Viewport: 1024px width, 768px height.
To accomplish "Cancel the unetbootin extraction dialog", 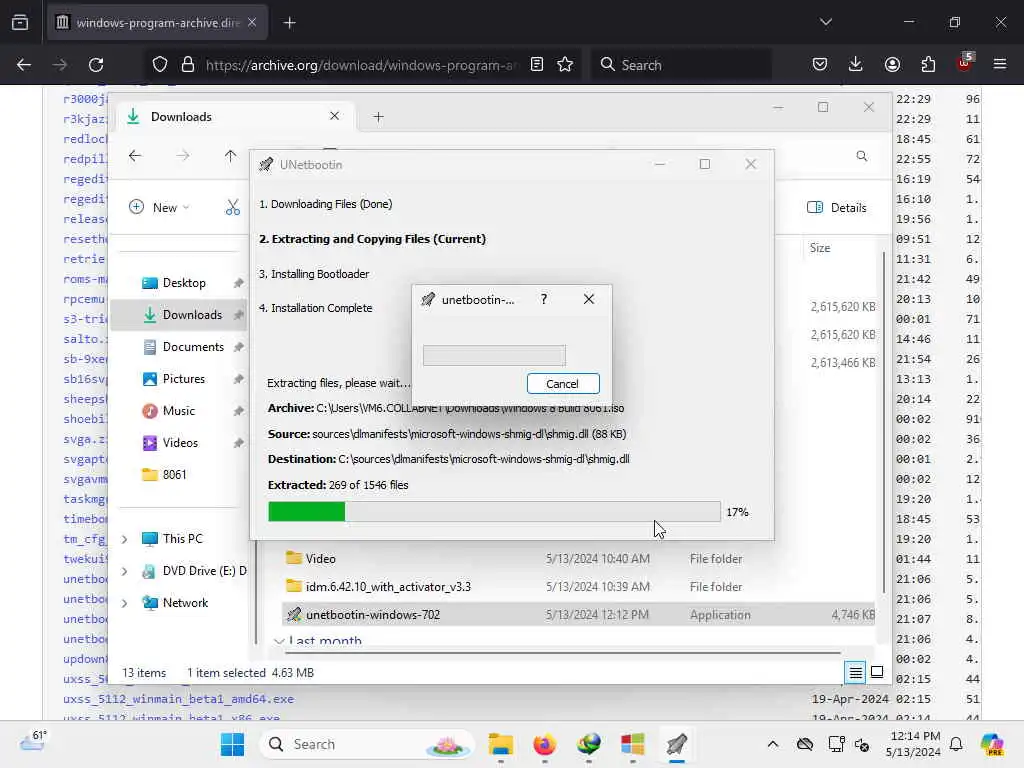I will pyautogui.click(x=562, y=383).
